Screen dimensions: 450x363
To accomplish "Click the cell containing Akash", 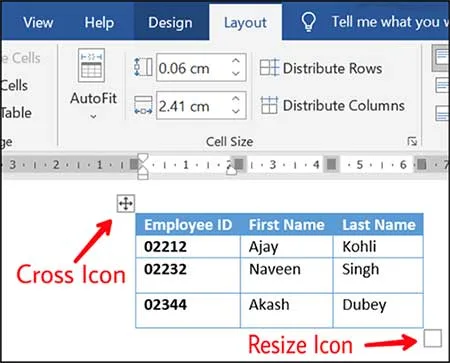I will (287, 311).
